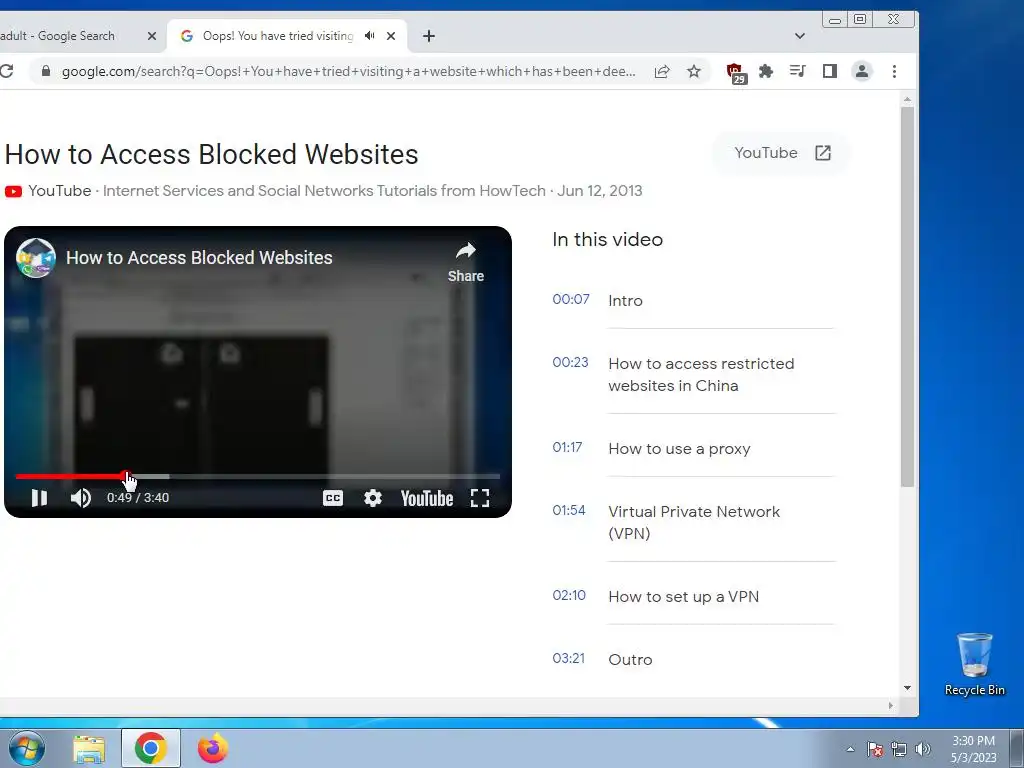The height and width of the screenshot is (768, 1024).
Task: Close the 'Oops!' tab
Action: (391, 36)
